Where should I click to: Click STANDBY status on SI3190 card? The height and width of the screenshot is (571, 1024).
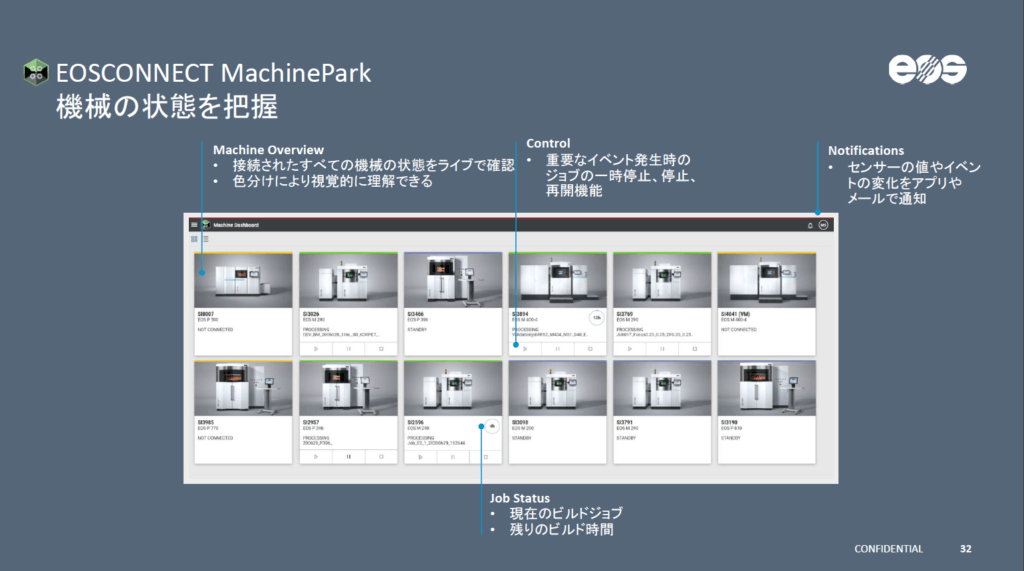[x=731, y=438]
